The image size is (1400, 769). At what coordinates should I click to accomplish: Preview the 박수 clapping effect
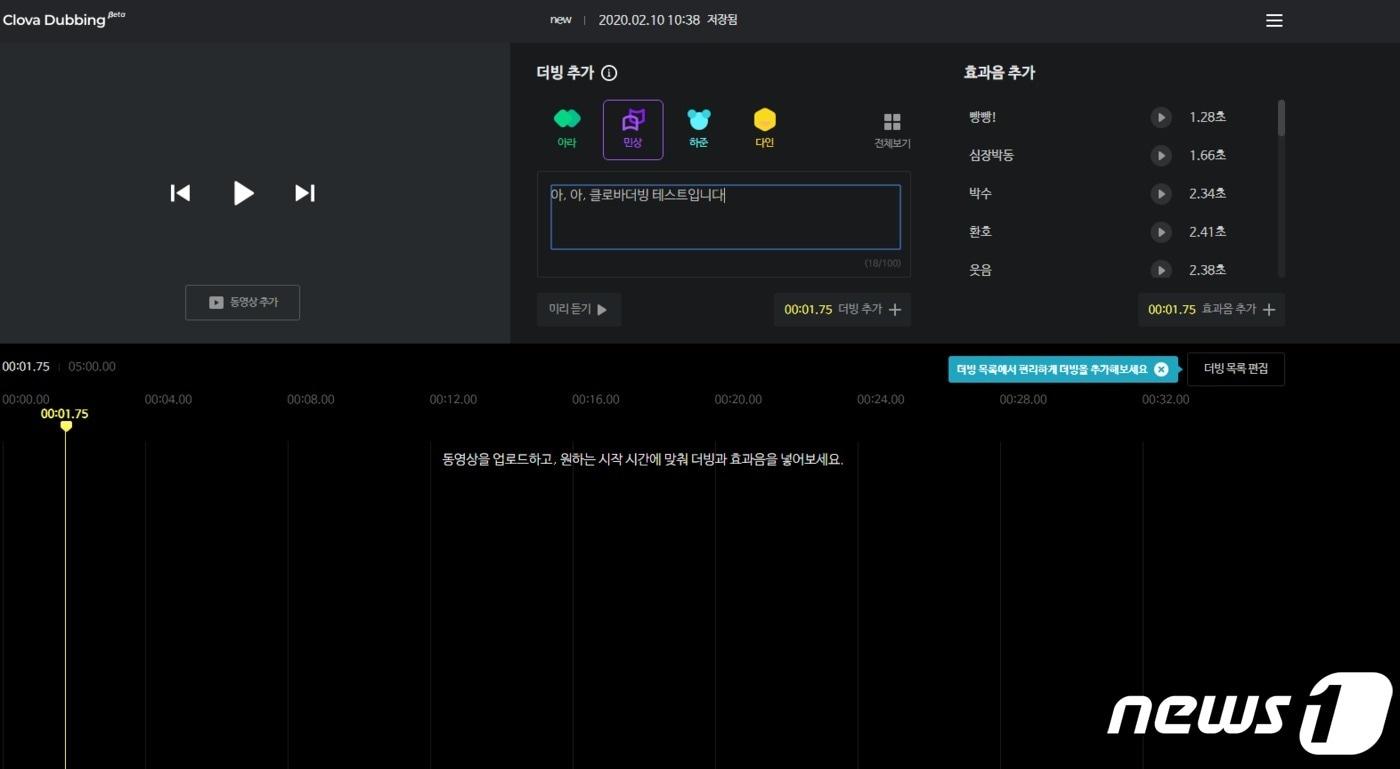(x=1160, y=193)
